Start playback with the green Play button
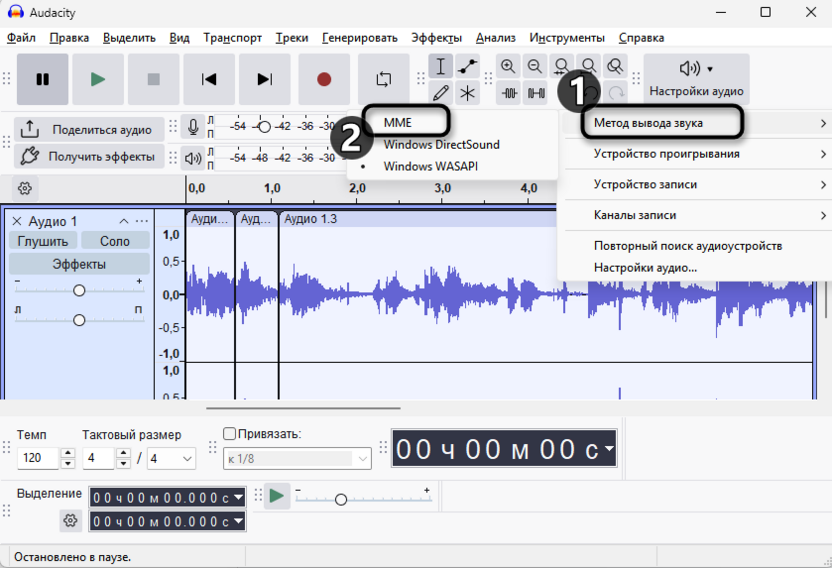Viewport: 832px width, 568px height. pyautogui.click(x=98, y=80)
